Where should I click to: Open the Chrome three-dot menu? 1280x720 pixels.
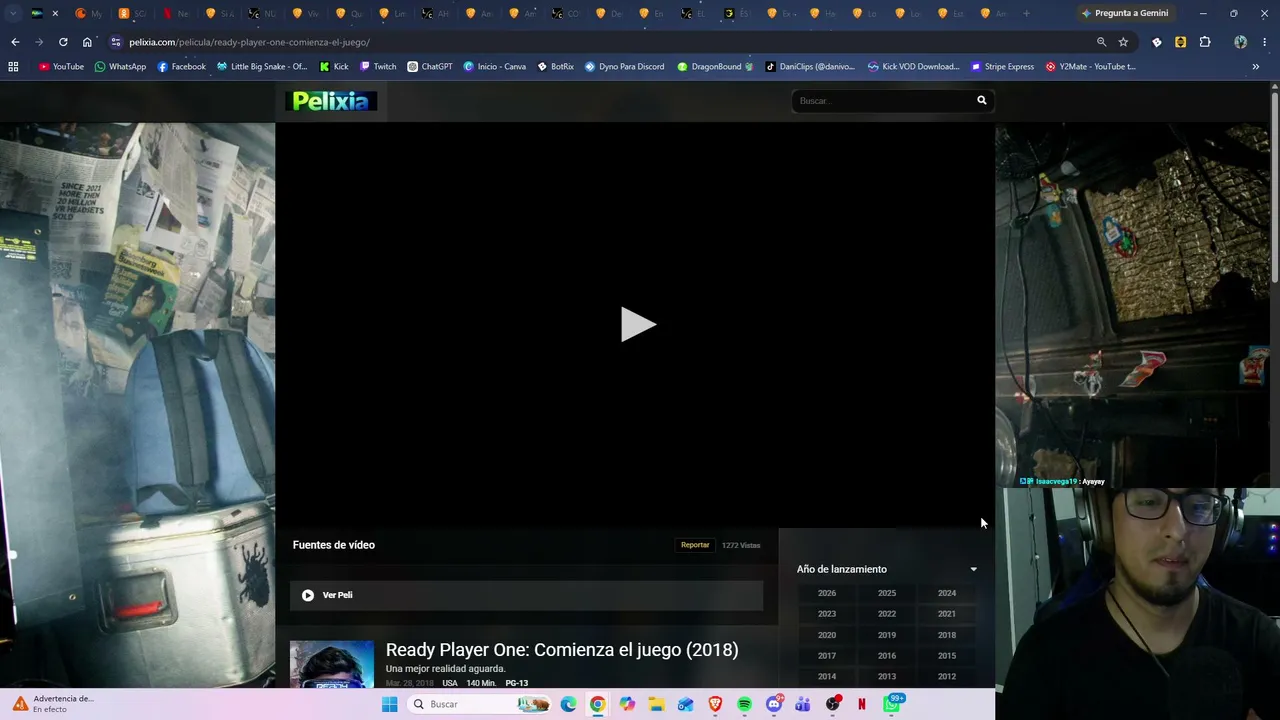tap(1265, 42)
